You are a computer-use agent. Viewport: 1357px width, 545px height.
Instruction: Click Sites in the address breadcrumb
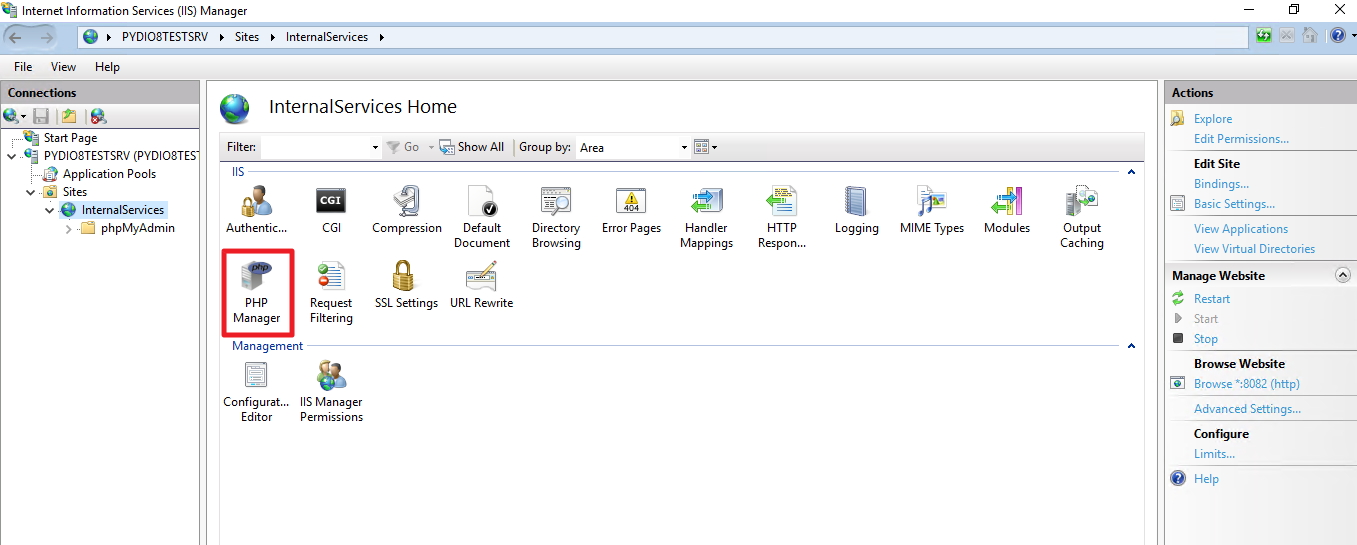[247, 37]
